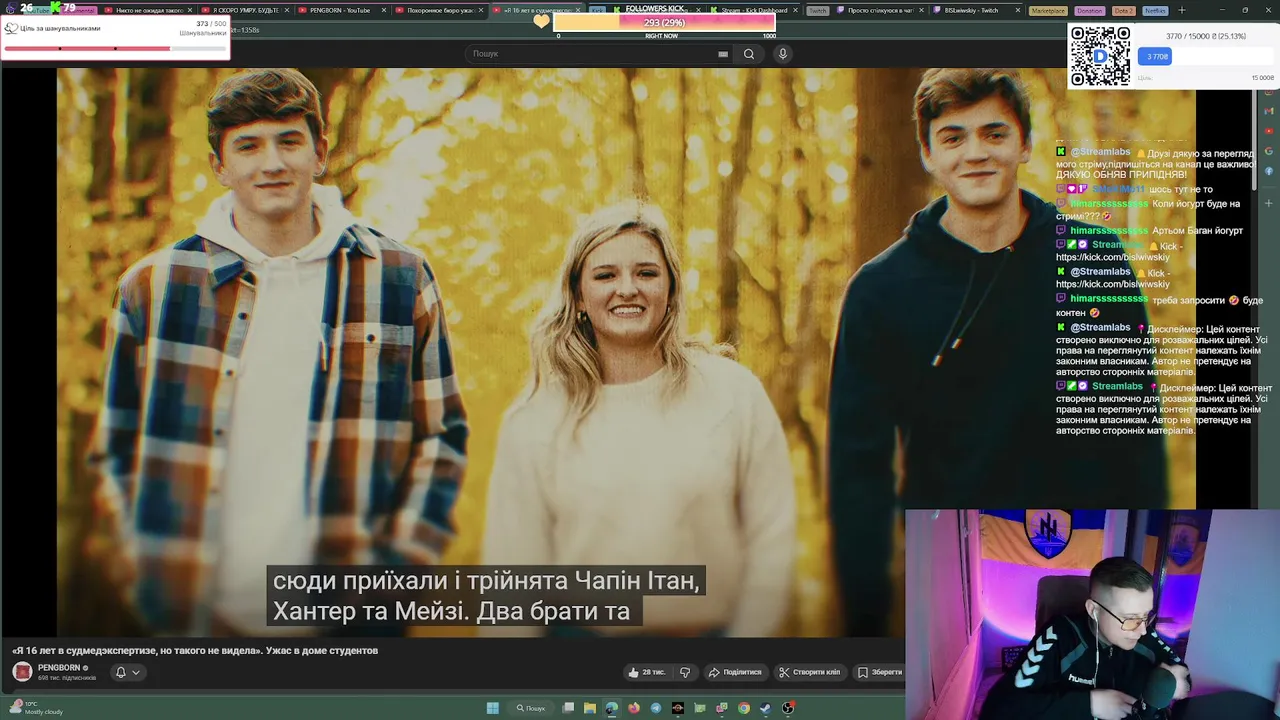This screenshot has height=720, width=1280.
Task: Open Microsoft Edge from the taskbar
Action: click(x=612, y=708)
